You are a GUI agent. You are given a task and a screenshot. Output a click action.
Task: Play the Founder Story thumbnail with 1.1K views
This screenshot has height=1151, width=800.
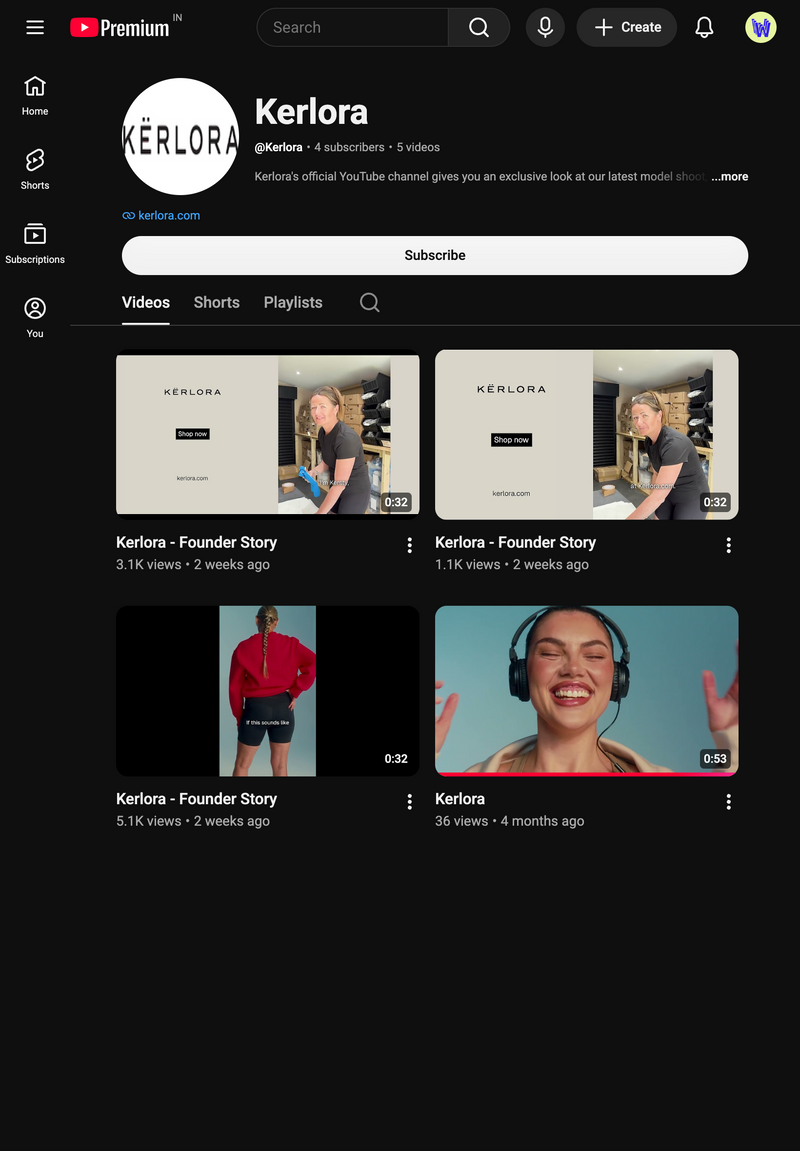(x=586, y=435)
